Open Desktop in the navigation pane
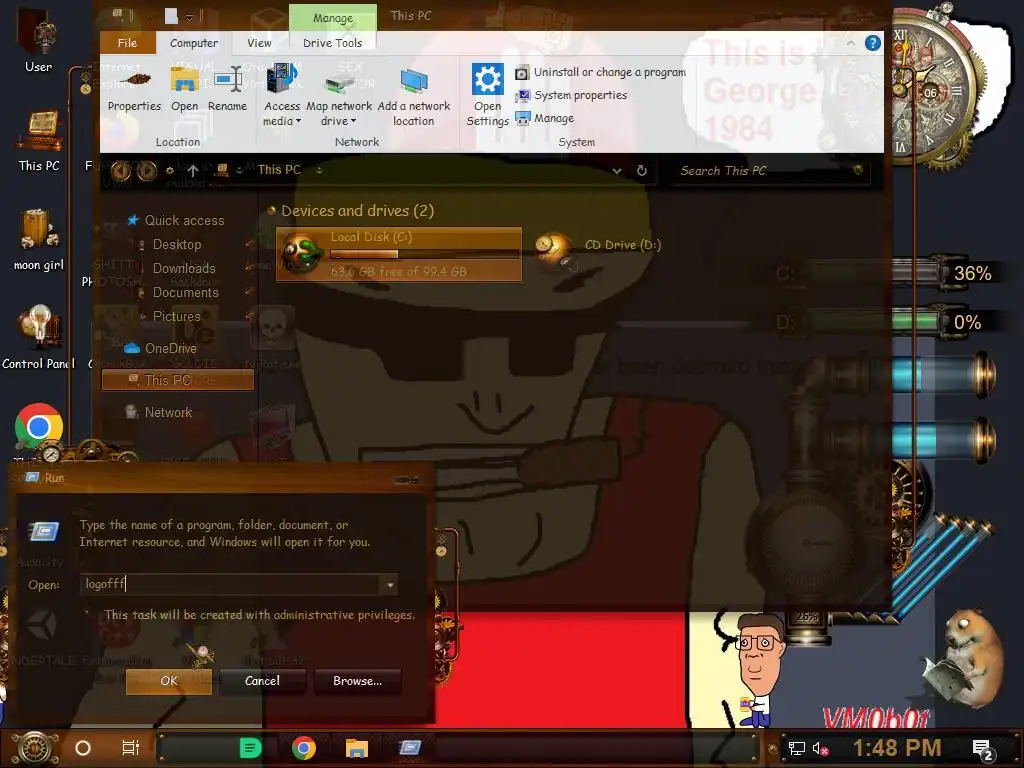 (x=177, y=245)
